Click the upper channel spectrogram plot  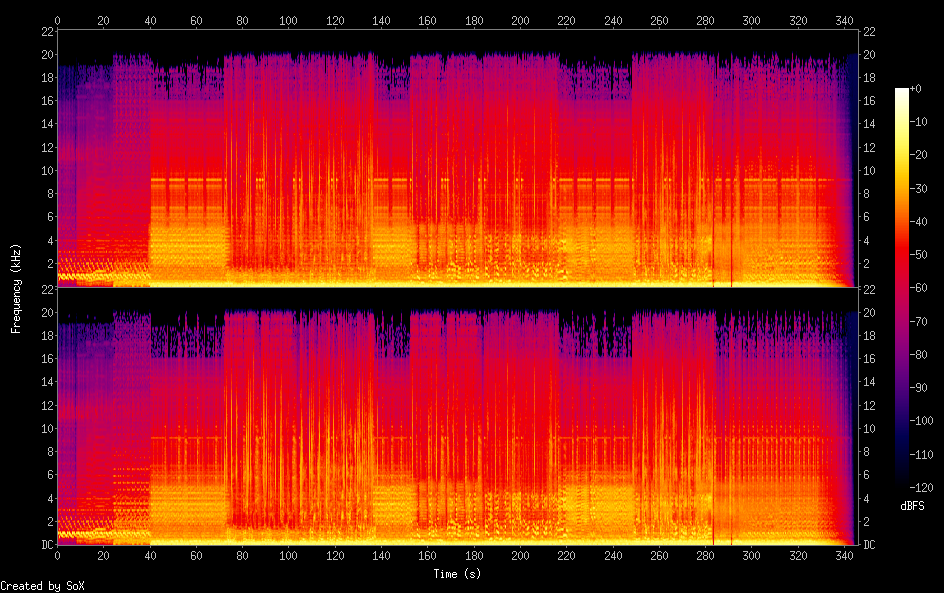tap(457, 160)
